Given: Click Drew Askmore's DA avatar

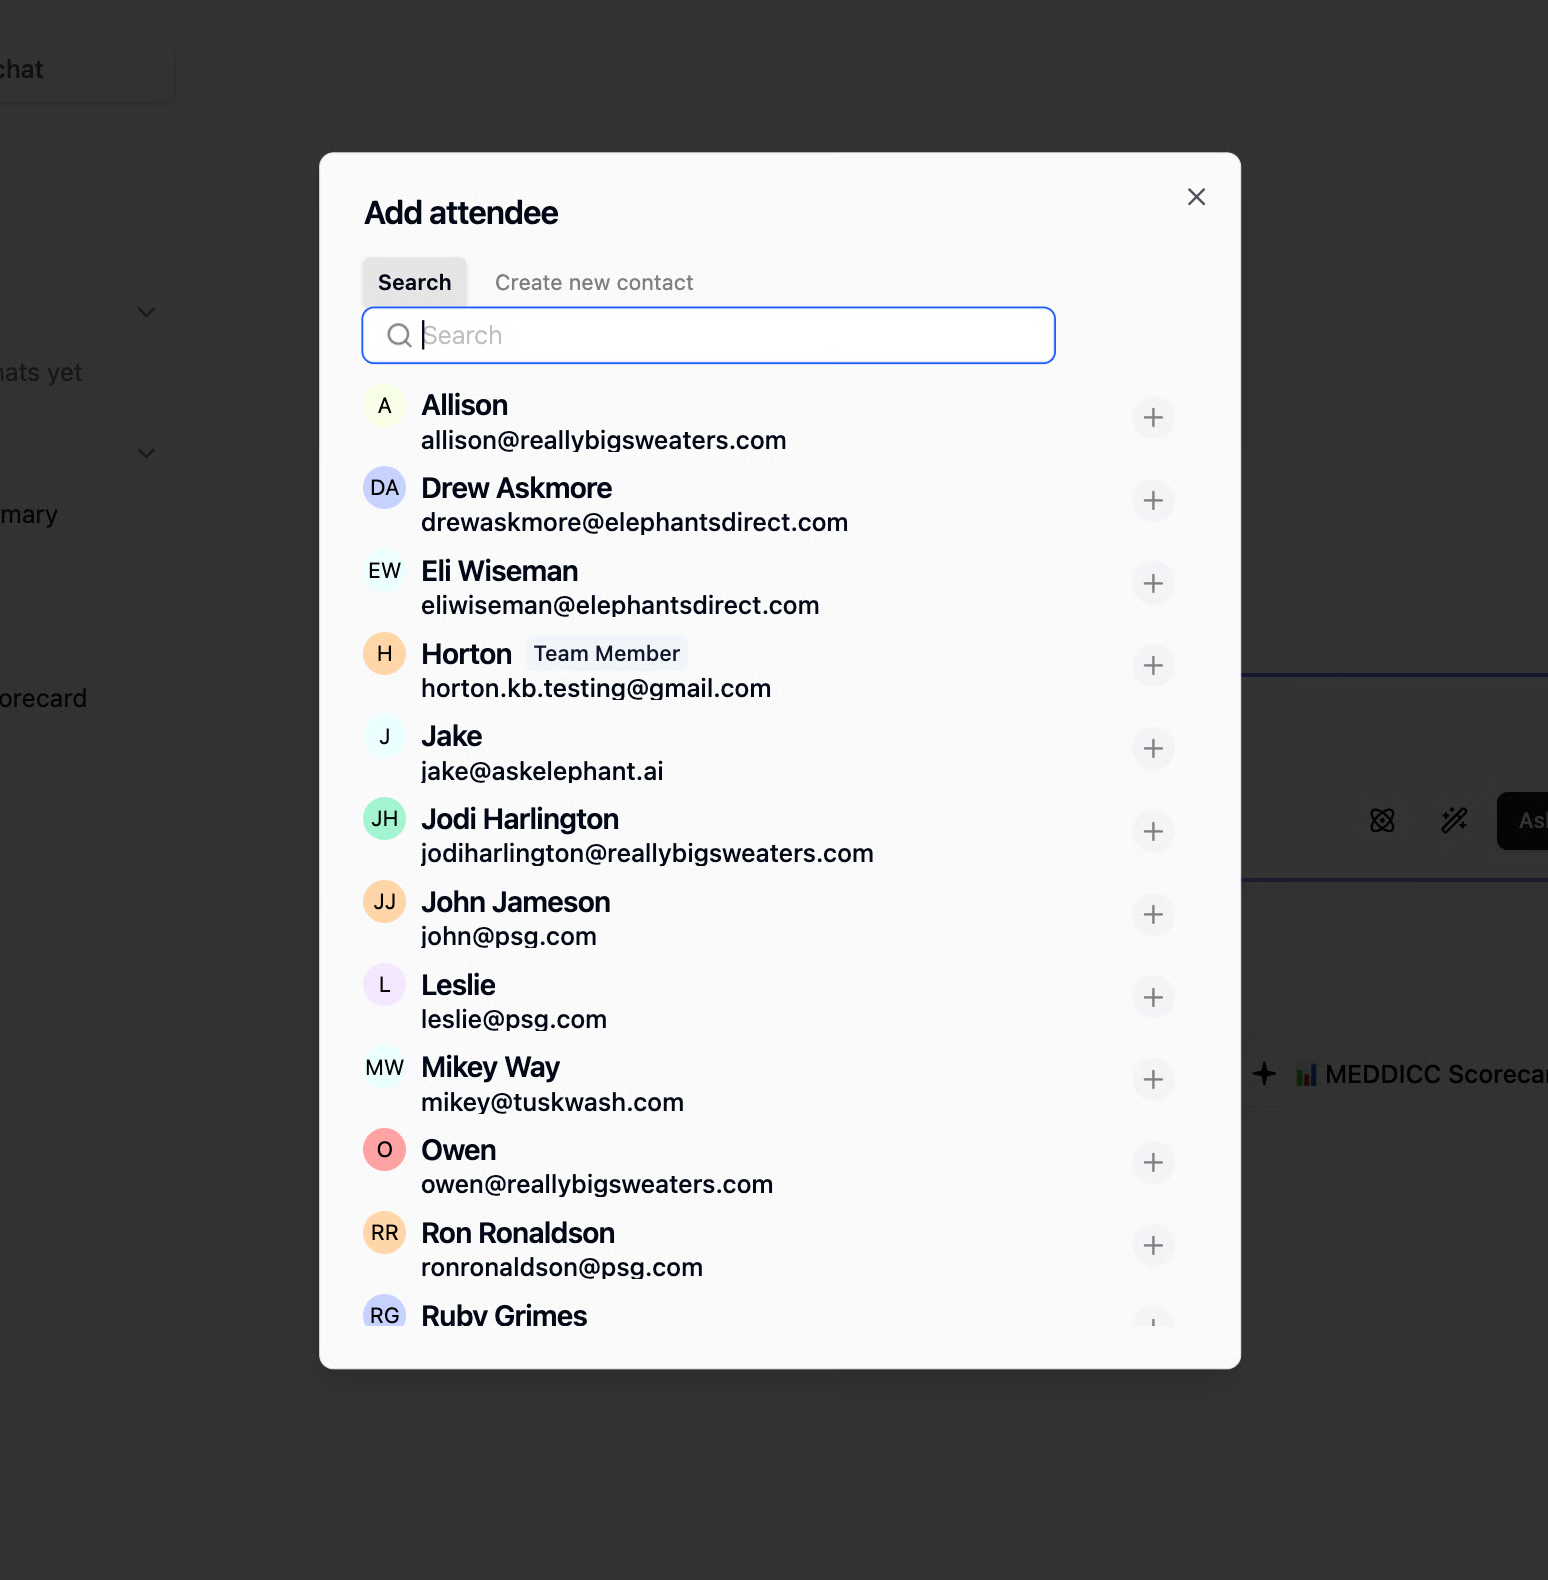Looking at the screenshot, I should click(x=384, y=488).
